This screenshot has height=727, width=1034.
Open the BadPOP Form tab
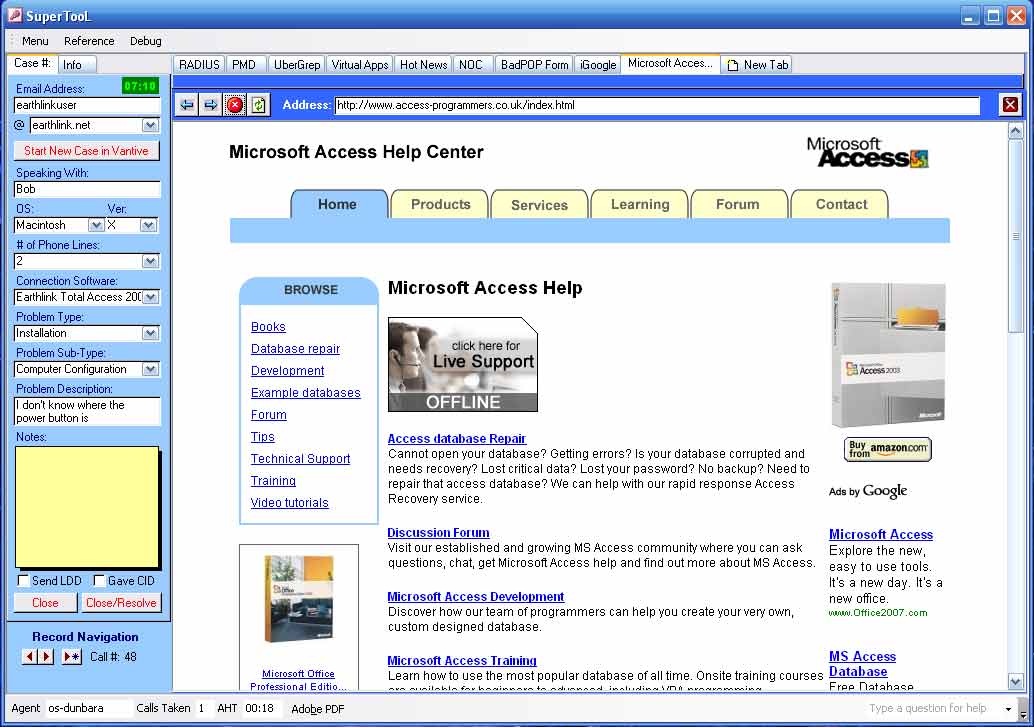pos(534,65)
